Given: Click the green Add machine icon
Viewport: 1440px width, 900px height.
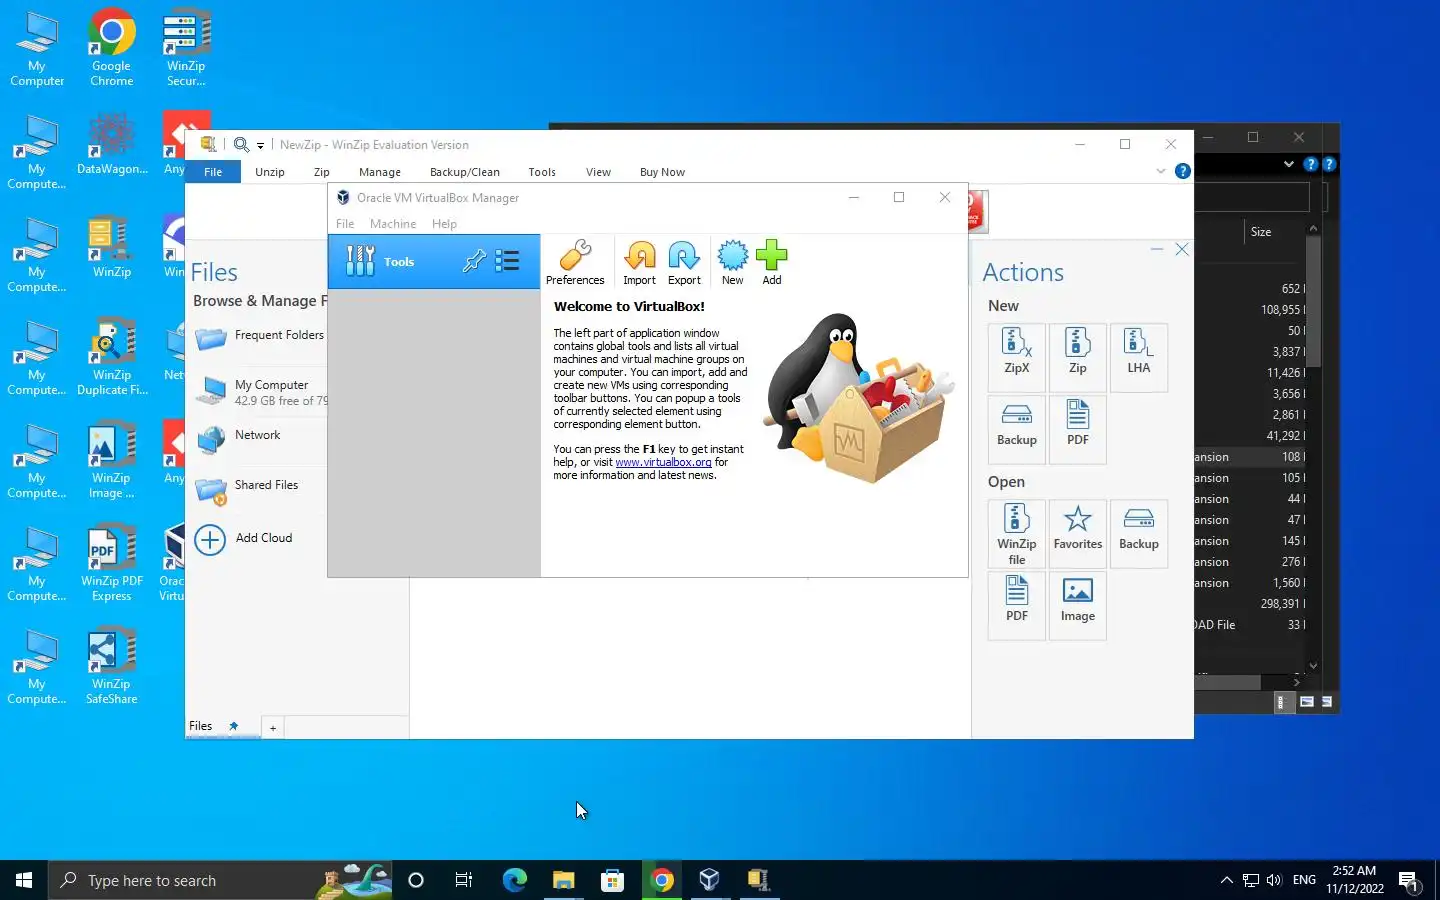Looking at the screenshot, I should click(x=771, y=262).
